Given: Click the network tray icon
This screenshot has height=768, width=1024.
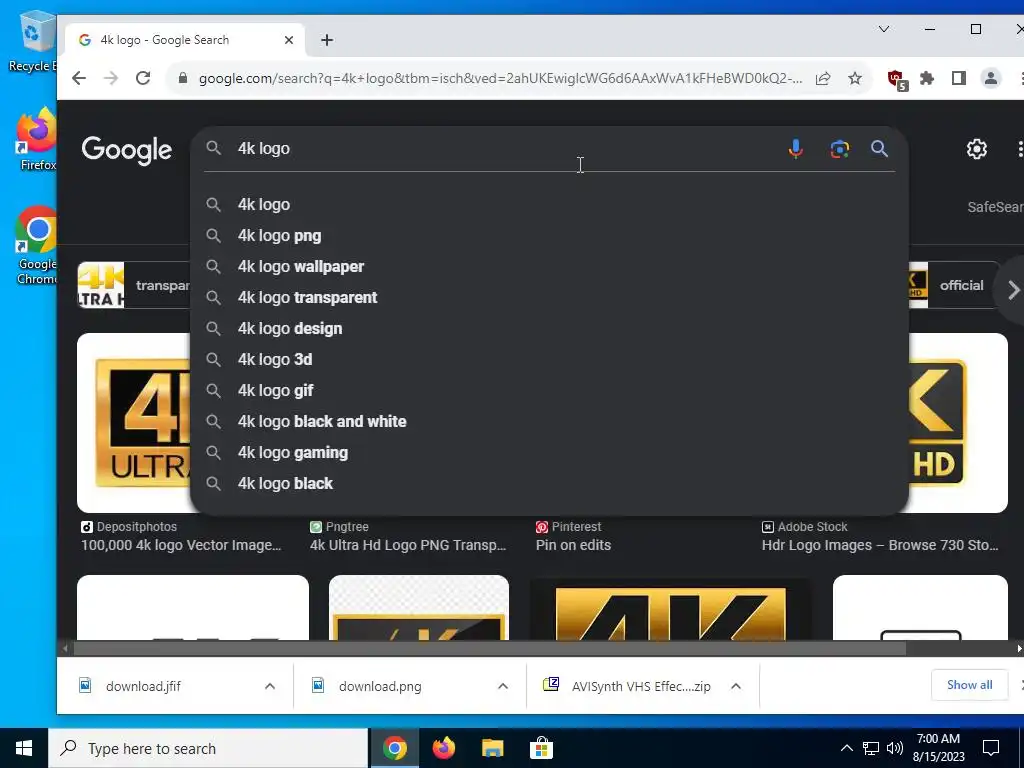Looking at the screenshot, I should (871, 748).
